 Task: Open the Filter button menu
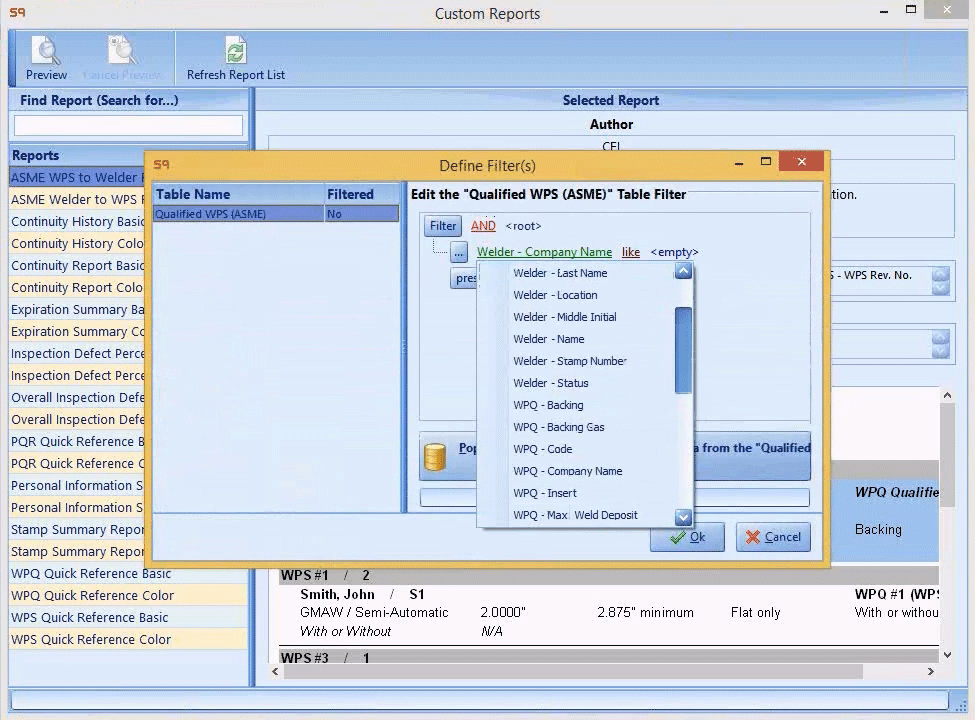[x=443, y=226]
